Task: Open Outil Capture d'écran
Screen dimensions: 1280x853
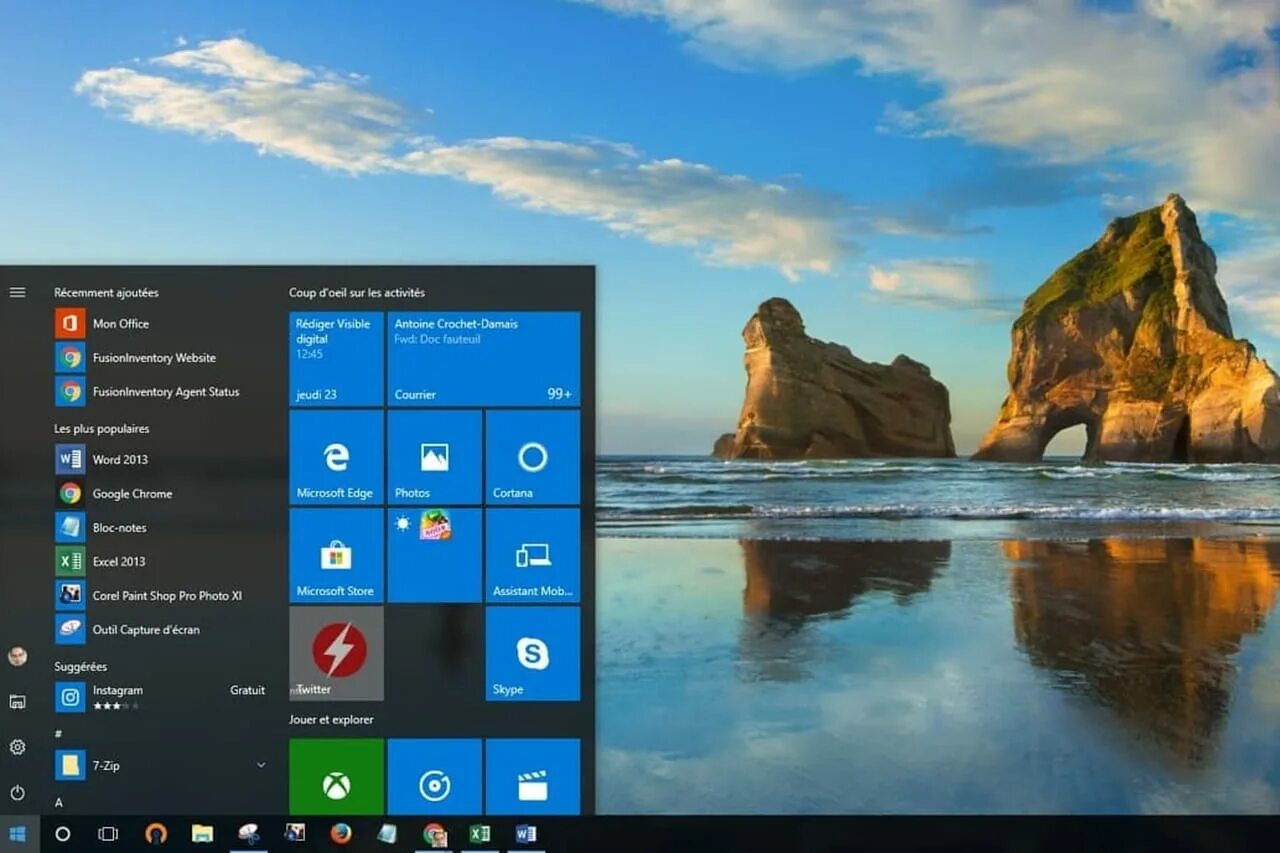Action: point(160,630)
